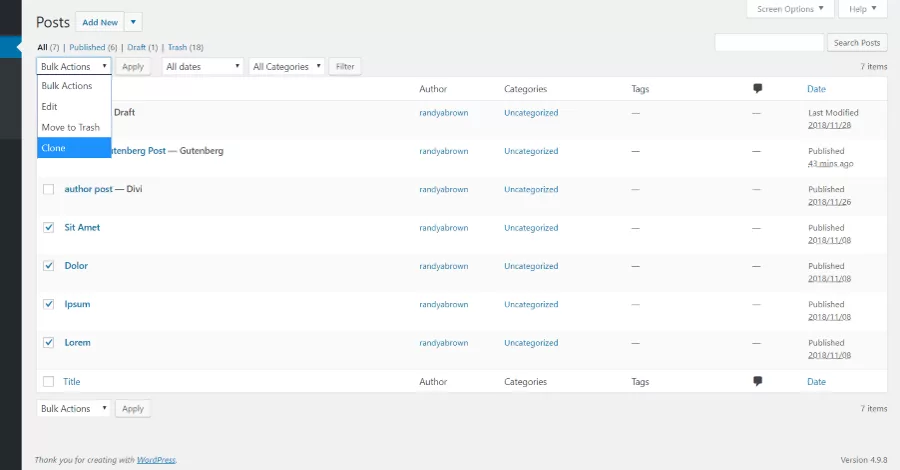Expand the Help panel
Viewport: 900px width, 470px height.
(x=863, y=9)
